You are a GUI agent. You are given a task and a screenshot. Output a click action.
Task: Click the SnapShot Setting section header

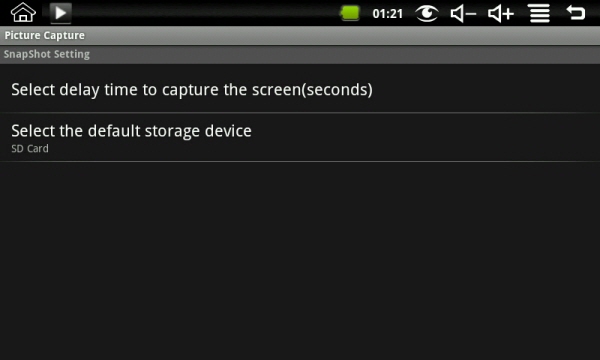tap(300, 54)
